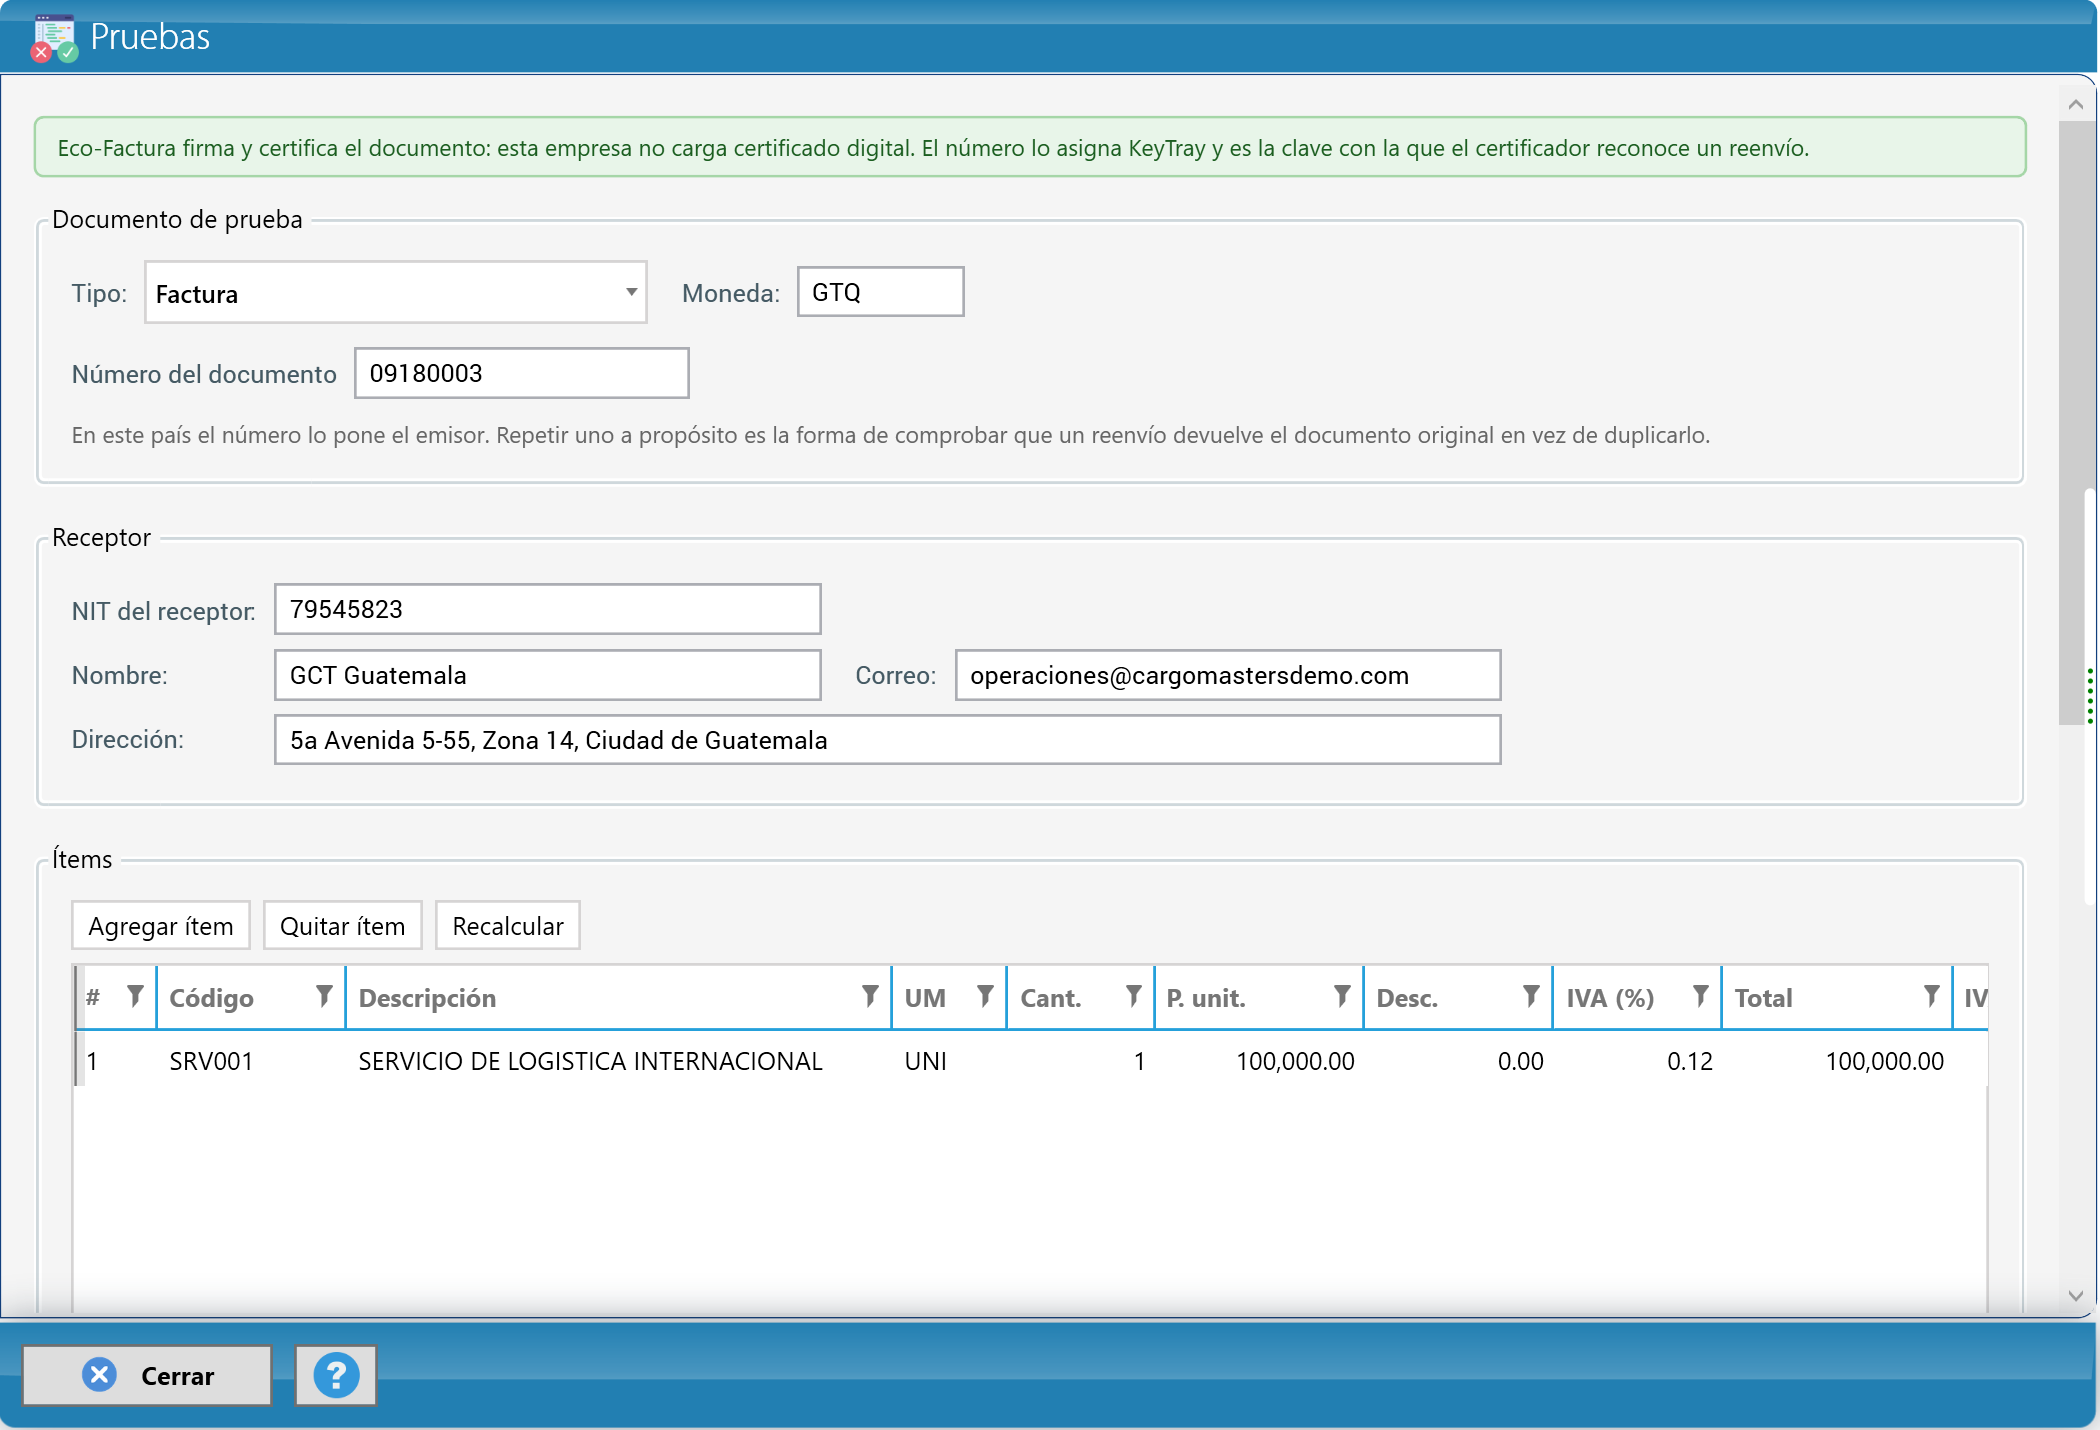Image resolution: width=2100 pixels, height=1430 pixels.
Task: Open filter on P. unit. column header
Action: point(1342,996)
